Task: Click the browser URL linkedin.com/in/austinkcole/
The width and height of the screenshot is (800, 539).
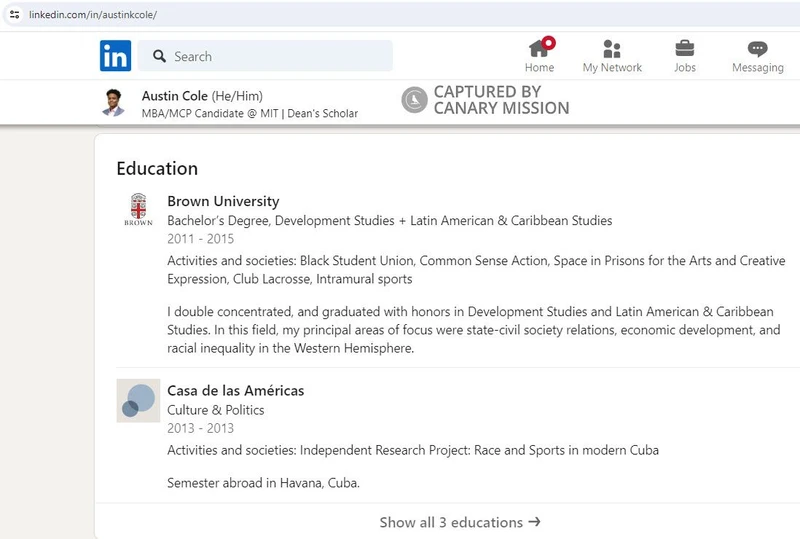Action: [93, 15]
